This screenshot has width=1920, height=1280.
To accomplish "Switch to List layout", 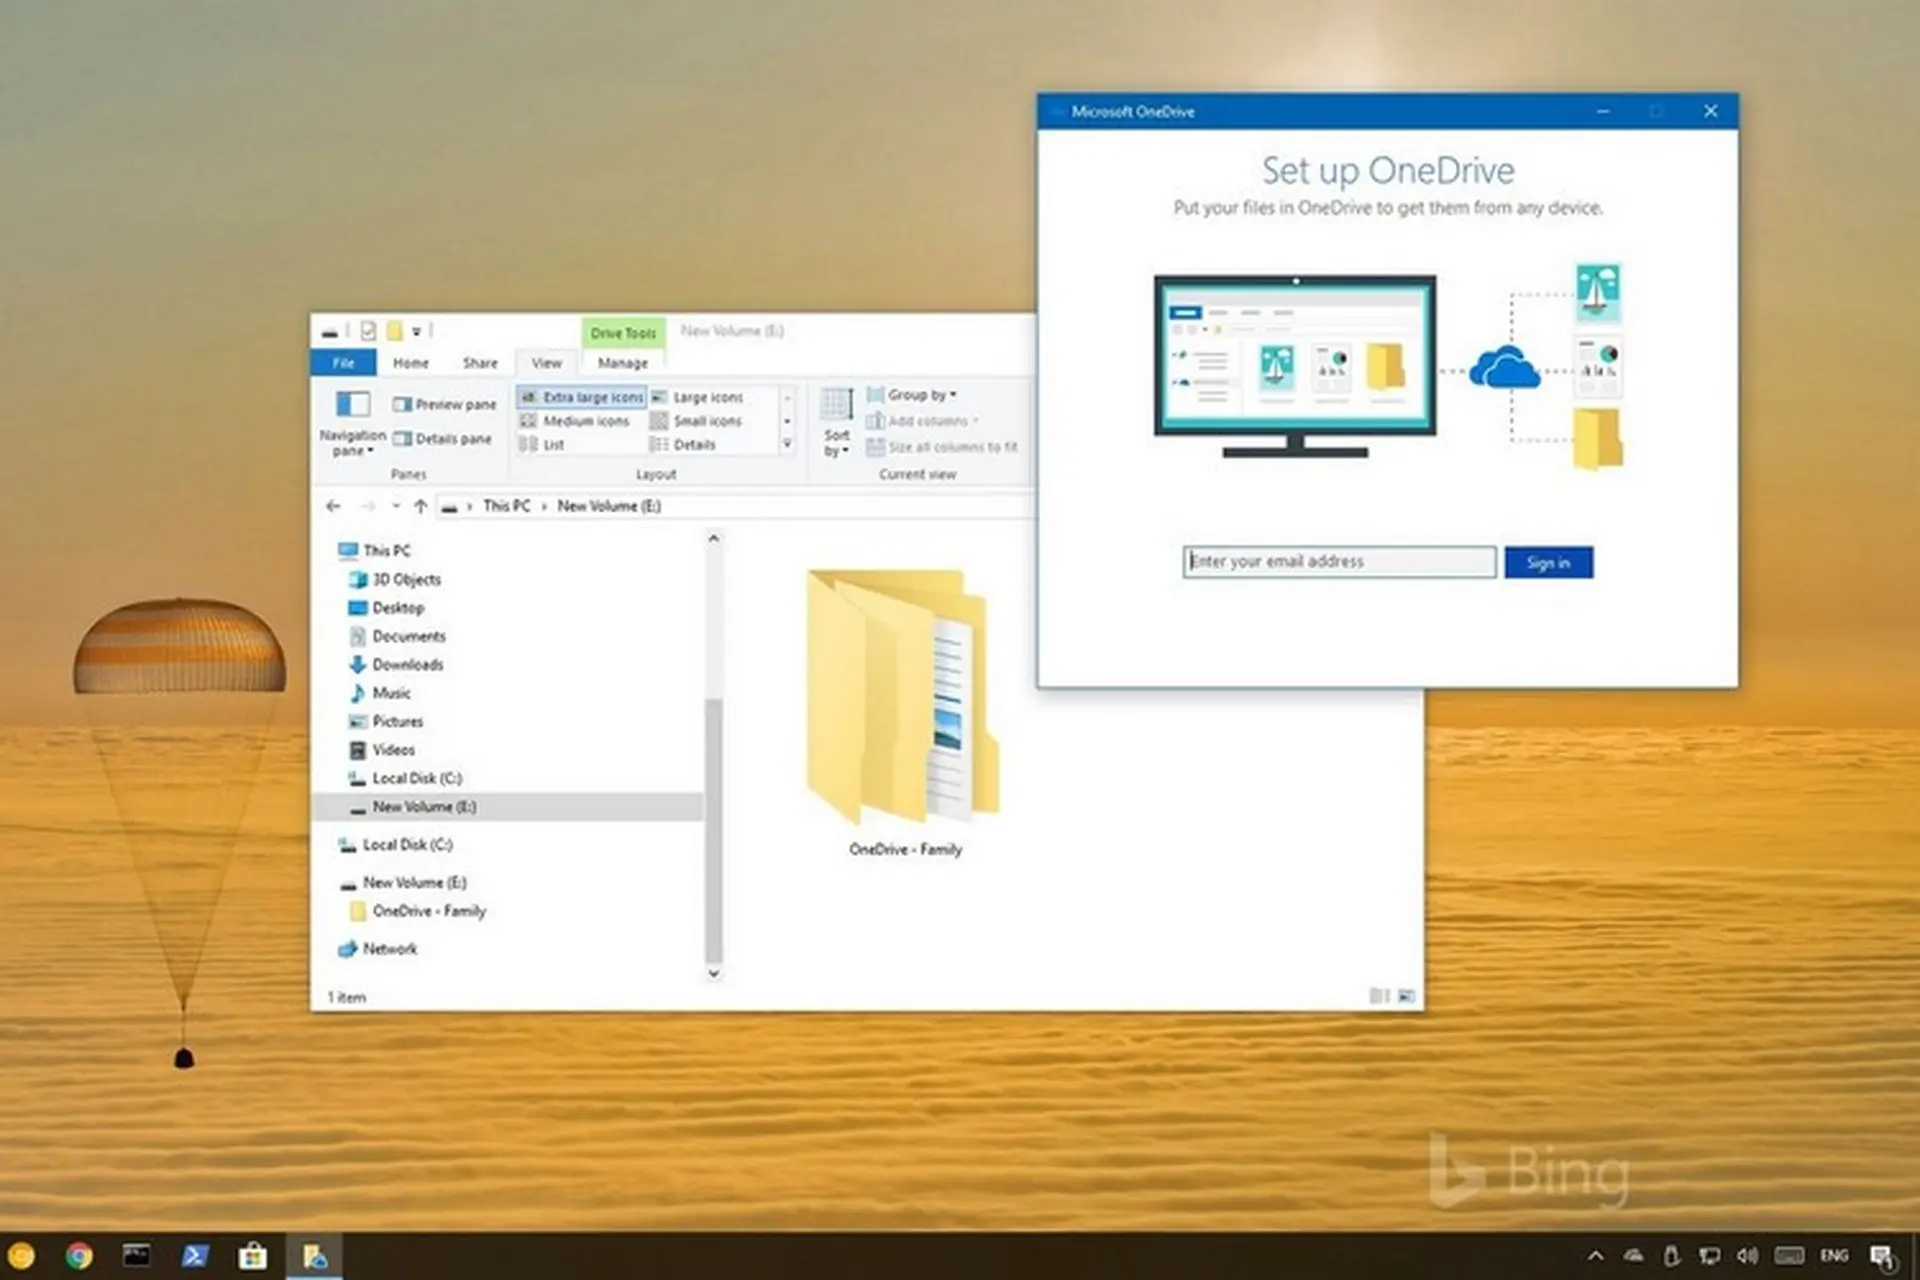I will tap(542, 445).
